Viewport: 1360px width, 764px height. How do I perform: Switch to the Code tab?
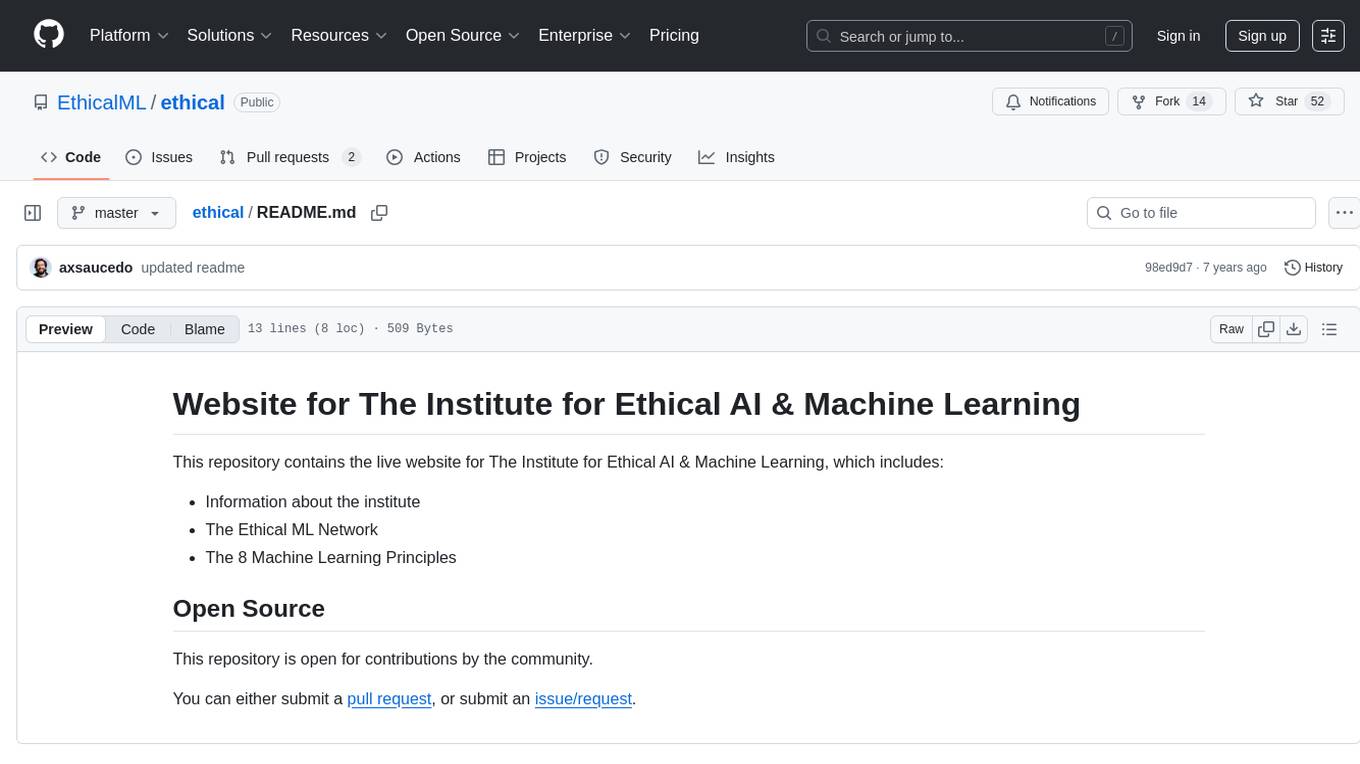(x=71, y=157)
